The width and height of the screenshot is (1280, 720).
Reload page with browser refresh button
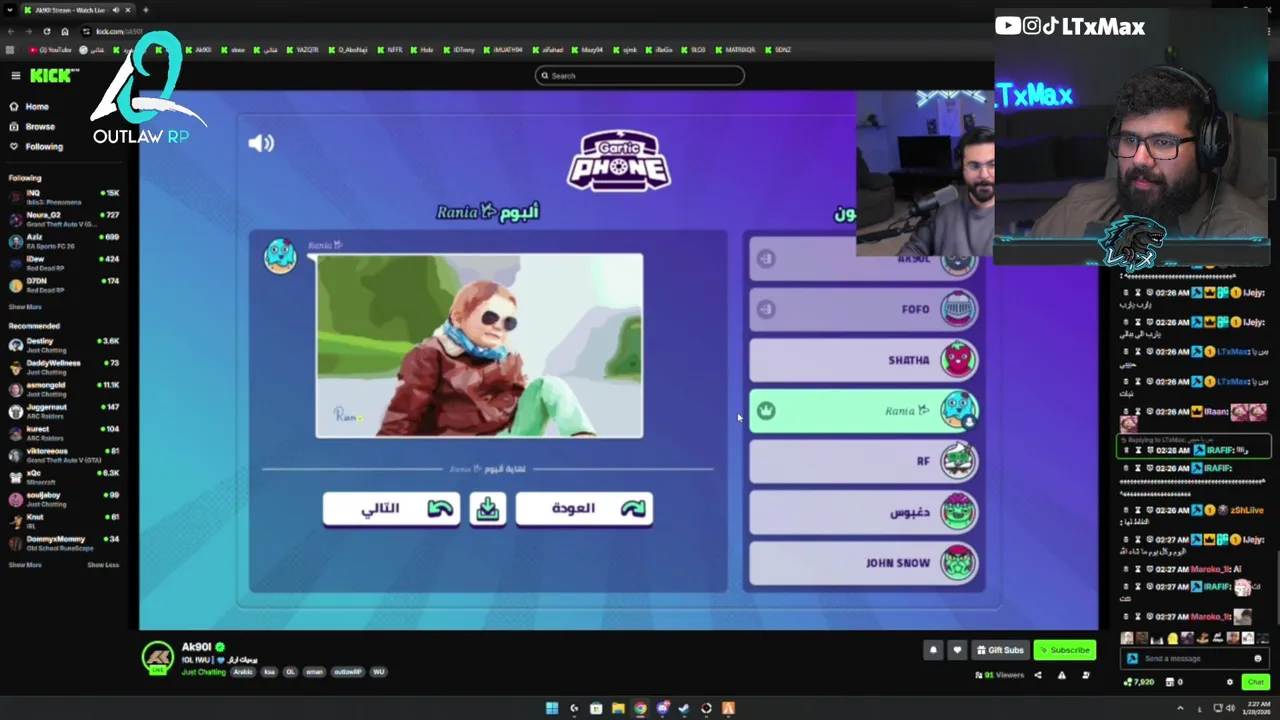[47, 31]
